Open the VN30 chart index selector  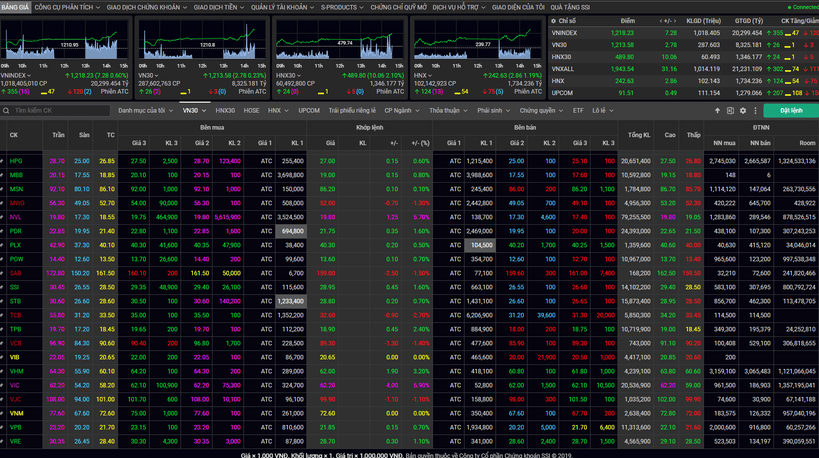(x=148, y=76)
